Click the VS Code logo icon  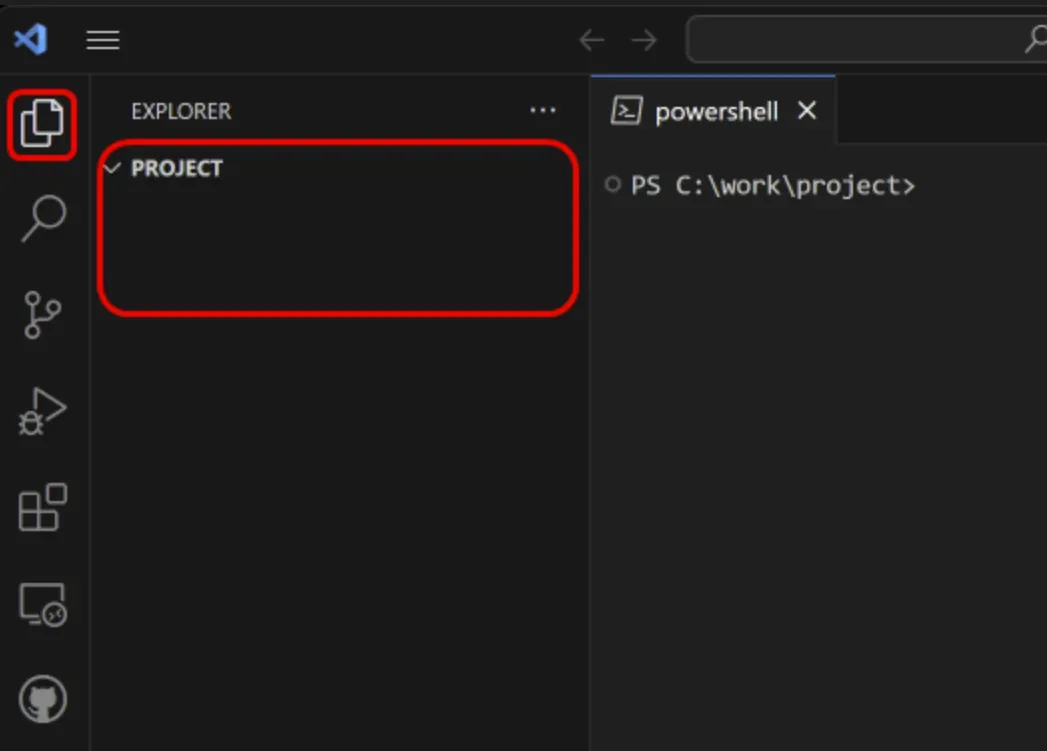(30, 39)
